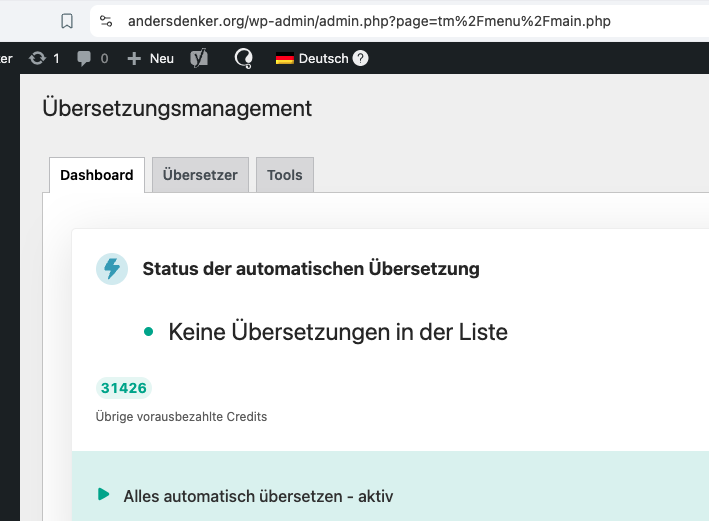Click 'Keine Übersetzungen in der Liste' status text
Screen dimensions: 709x521
click(x=338, y=332)
